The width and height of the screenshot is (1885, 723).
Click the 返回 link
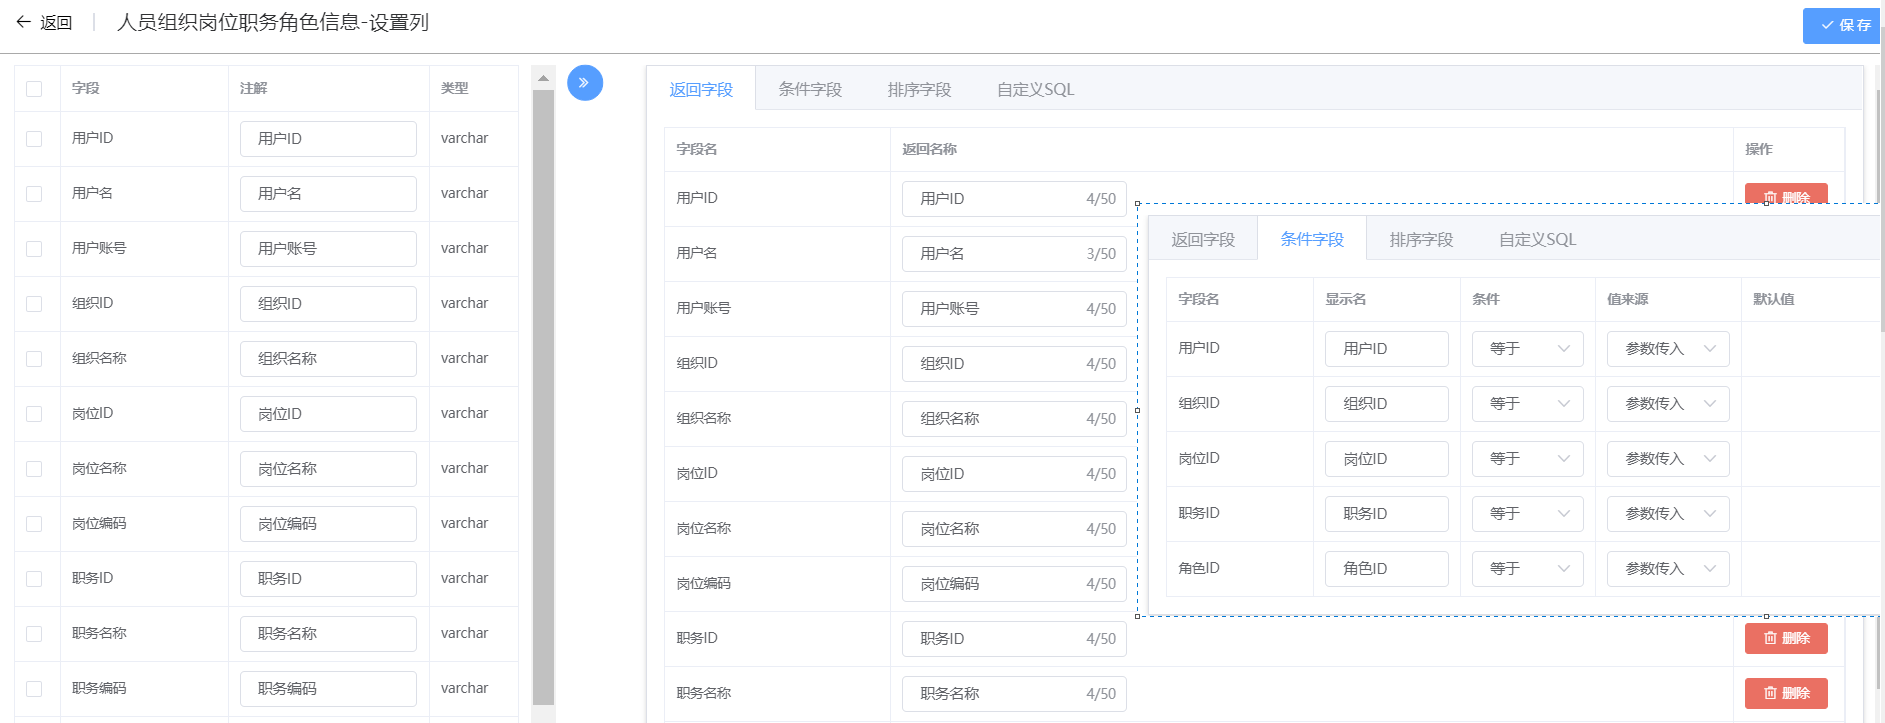pos(56,23)
